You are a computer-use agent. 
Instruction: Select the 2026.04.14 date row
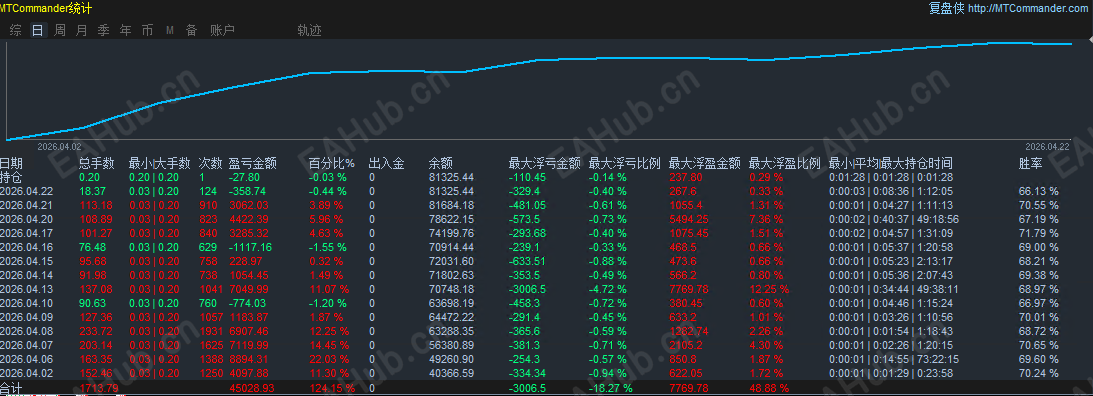point(26,274)
